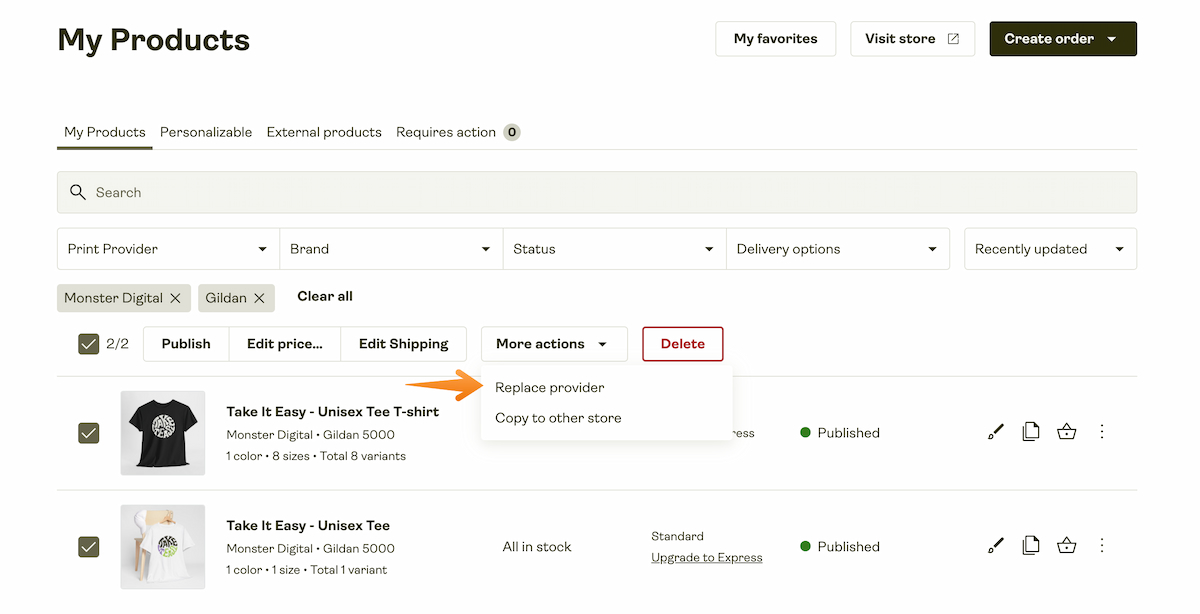
Task: Click the red Delete button
Action: [682, 343]
